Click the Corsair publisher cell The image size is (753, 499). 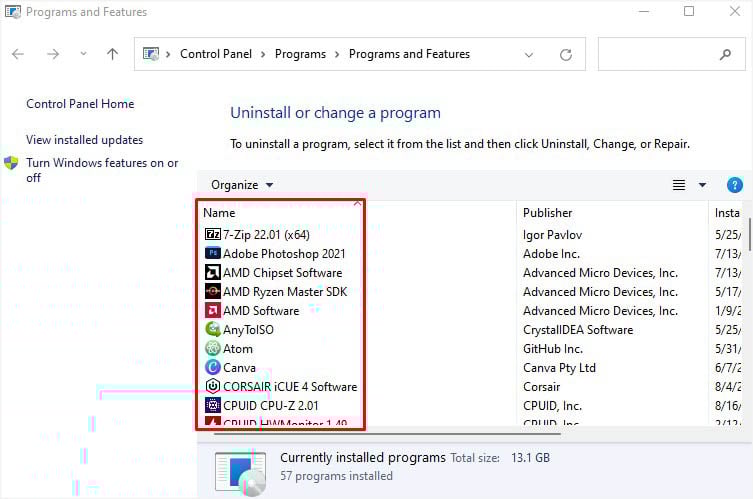(x=541, y=387)
